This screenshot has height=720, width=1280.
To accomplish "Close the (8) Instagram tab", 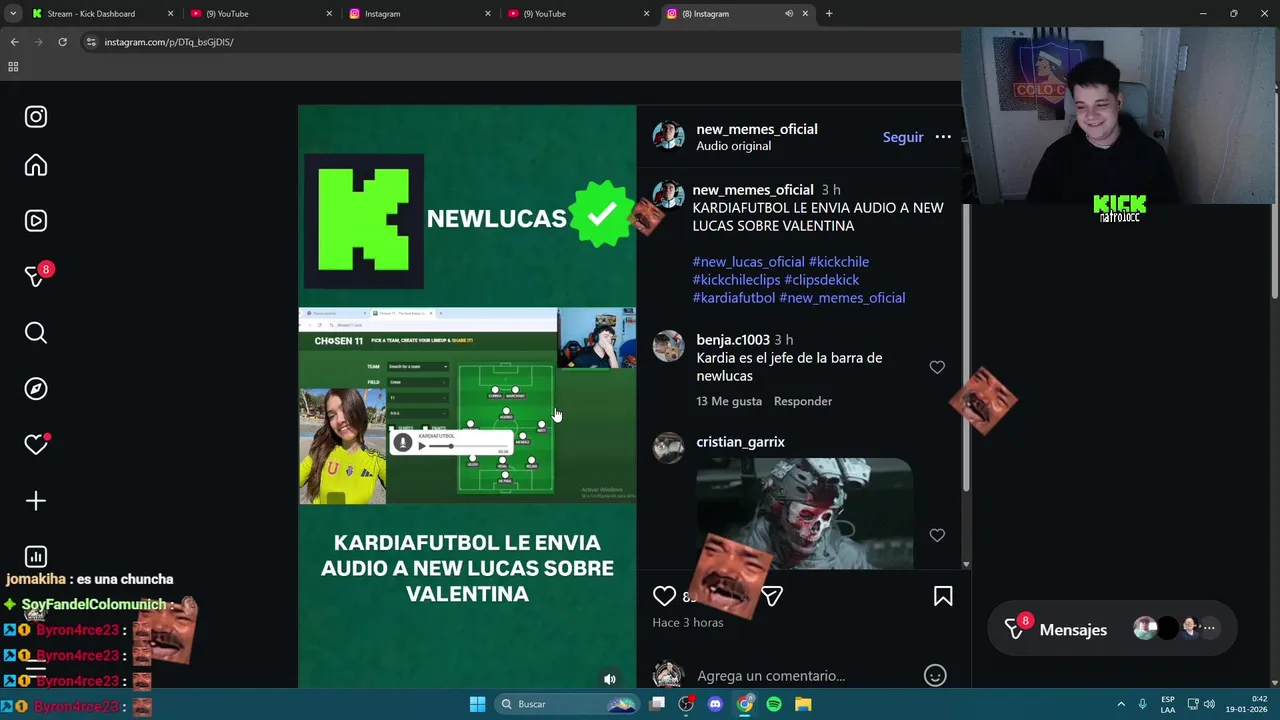I will [805, 14].
